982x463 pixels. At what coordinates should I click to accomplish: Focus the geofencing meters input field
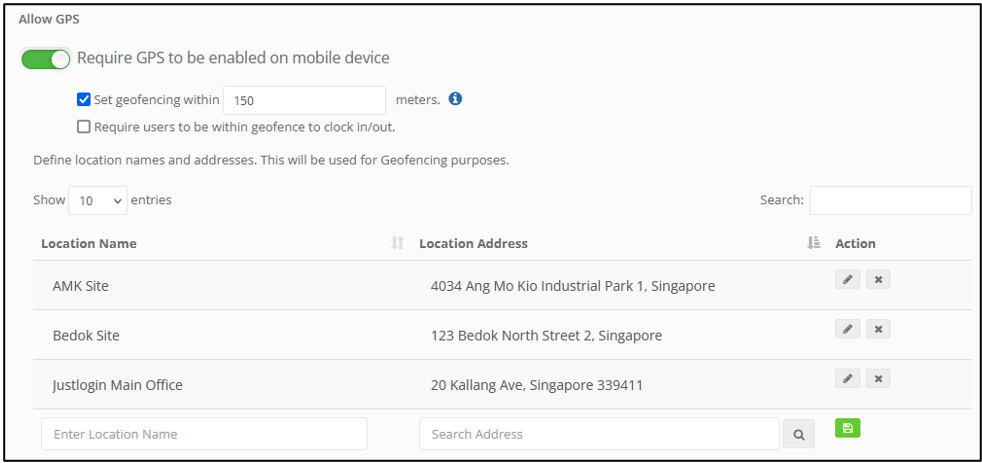304,100
